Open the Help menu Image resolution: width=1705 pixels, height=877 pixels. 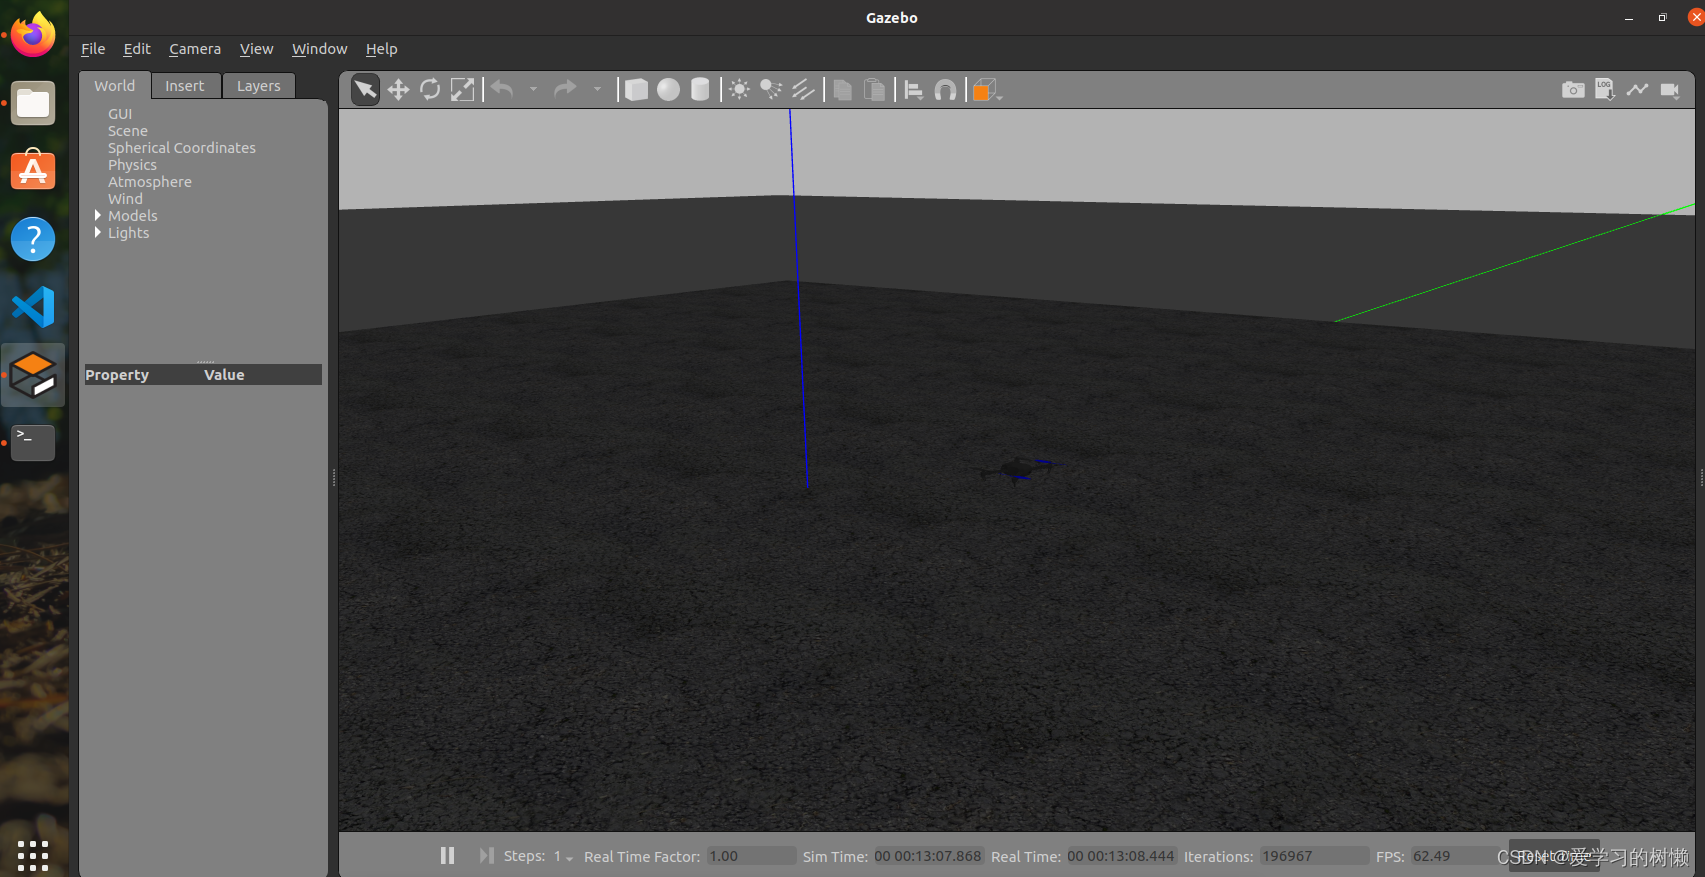coord(381,49)
